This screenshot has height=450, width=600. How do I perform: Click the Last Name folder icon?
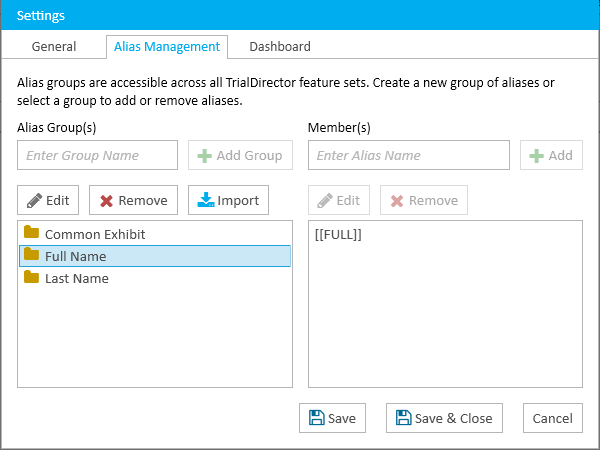[31, 277]
